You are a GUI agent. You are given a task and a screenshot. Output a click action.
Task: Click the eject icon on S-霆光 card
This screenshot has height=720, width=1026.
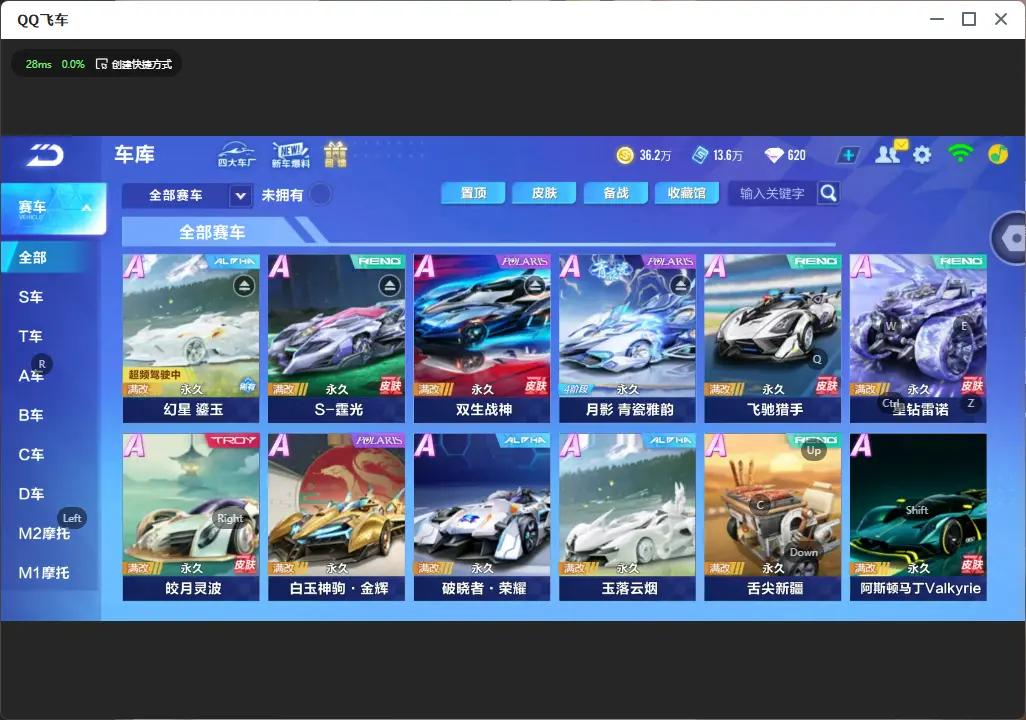click(x=389, y=285)
